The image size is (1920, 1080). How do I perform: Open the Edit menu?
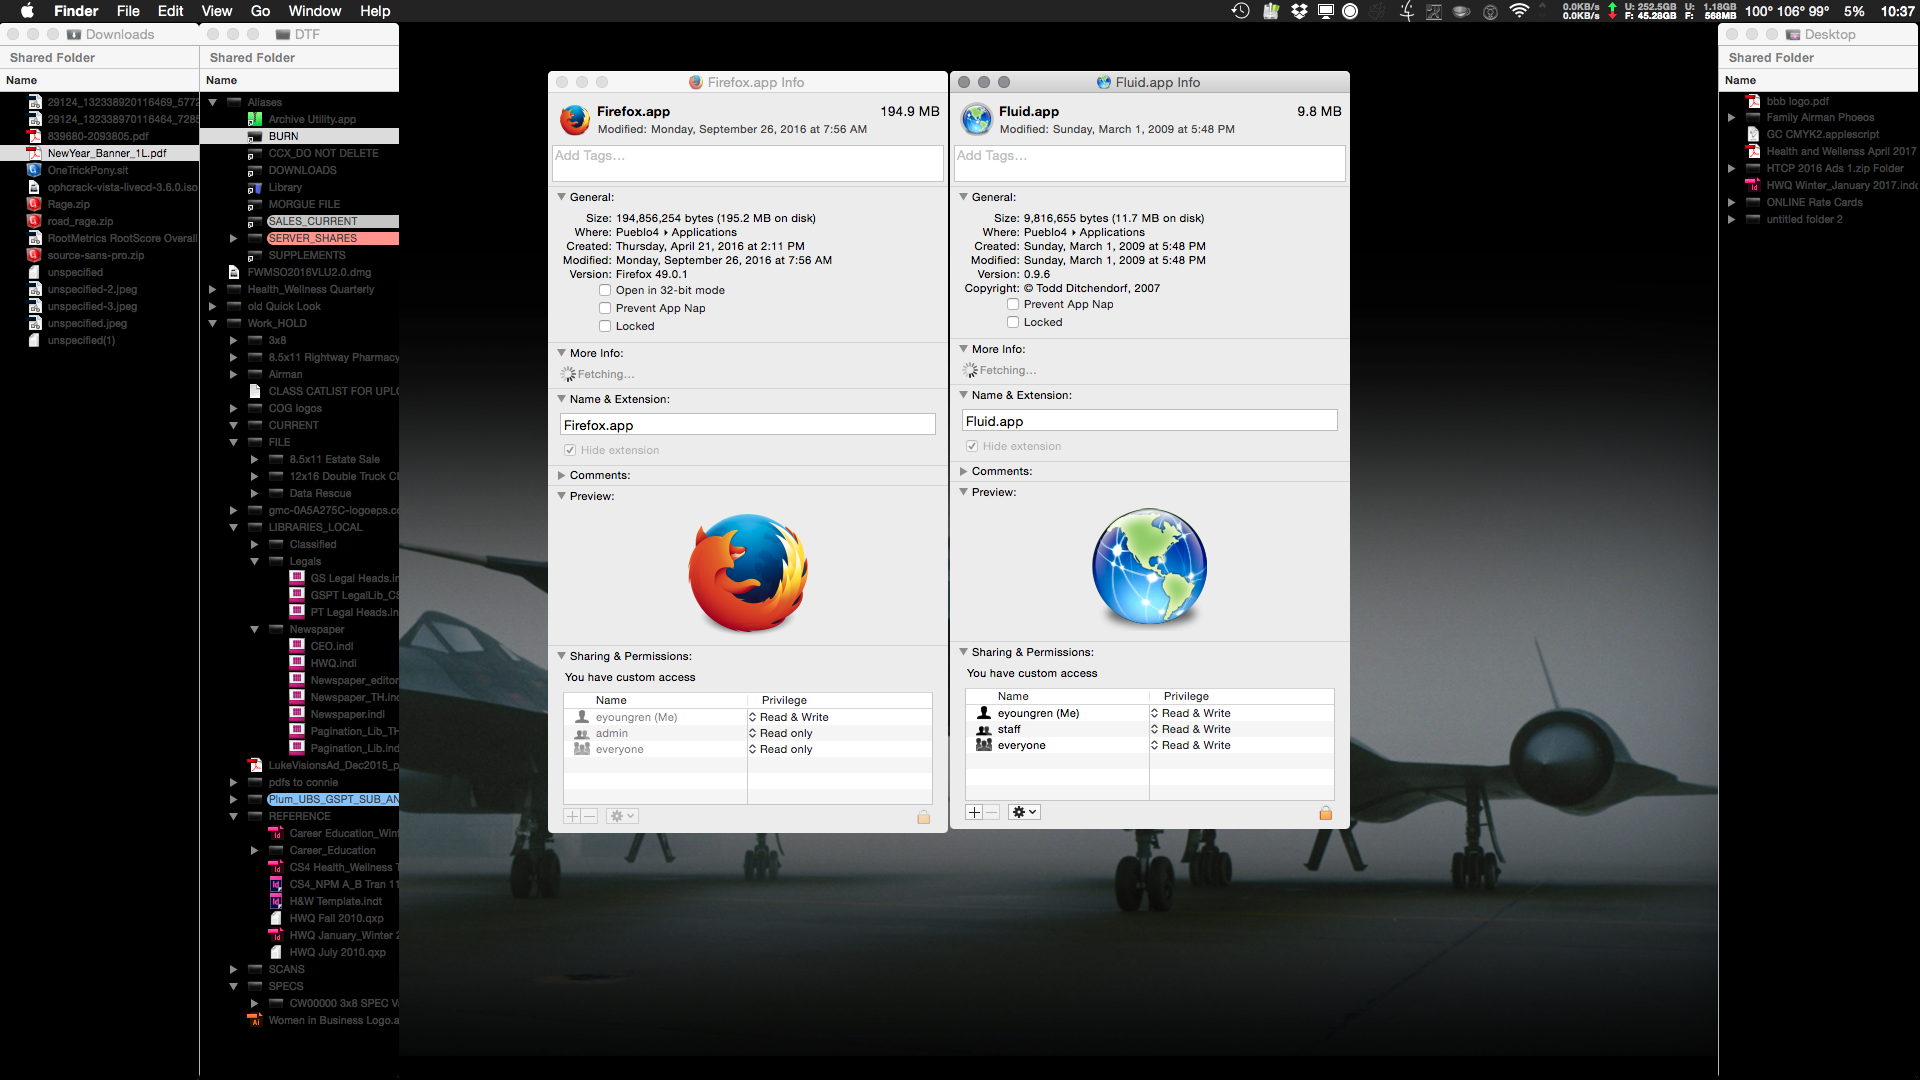(171, 11)
